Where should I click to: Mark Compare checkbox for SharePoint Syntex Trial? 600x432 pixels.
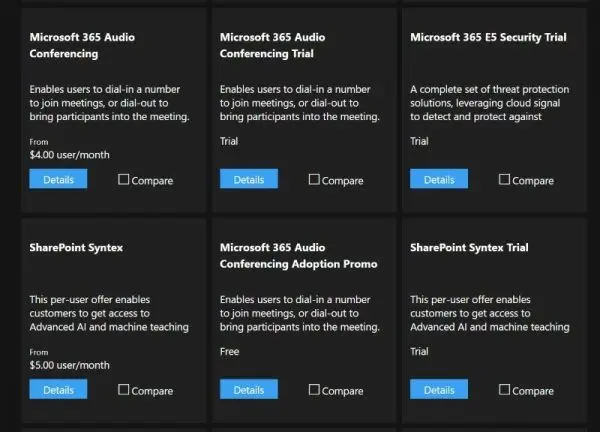click(x=505, y=390)
